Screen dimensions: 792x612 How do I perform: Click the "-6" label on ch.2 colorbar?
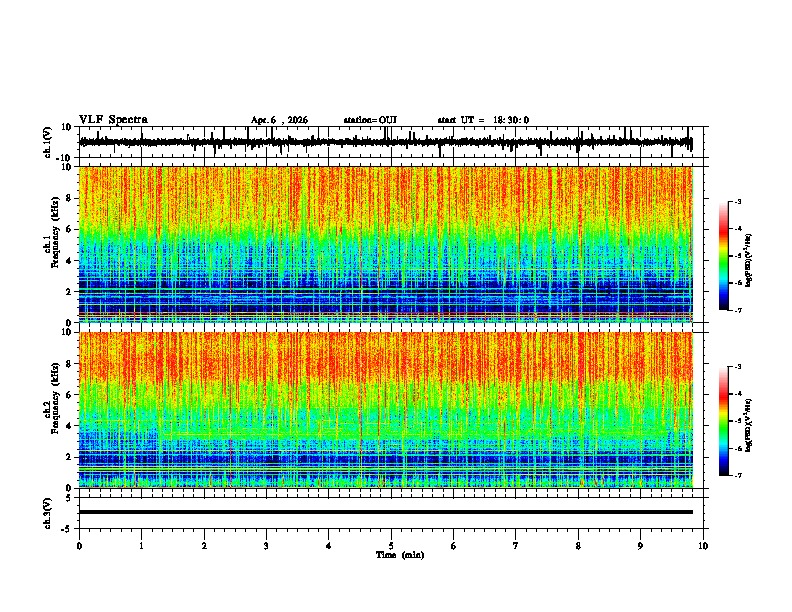738,448
